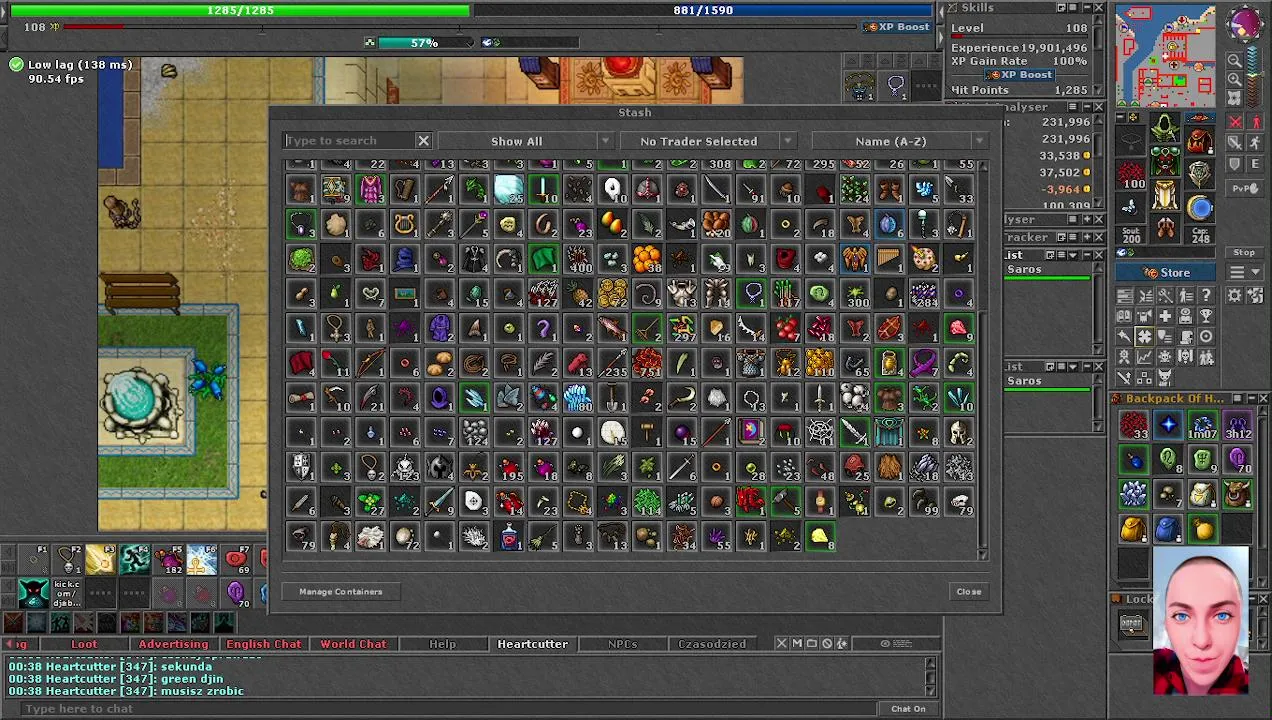Click the Stash search field
The width and height of the screenshot is (1272, 720).
pyautogui.click(x=348, y=141)
